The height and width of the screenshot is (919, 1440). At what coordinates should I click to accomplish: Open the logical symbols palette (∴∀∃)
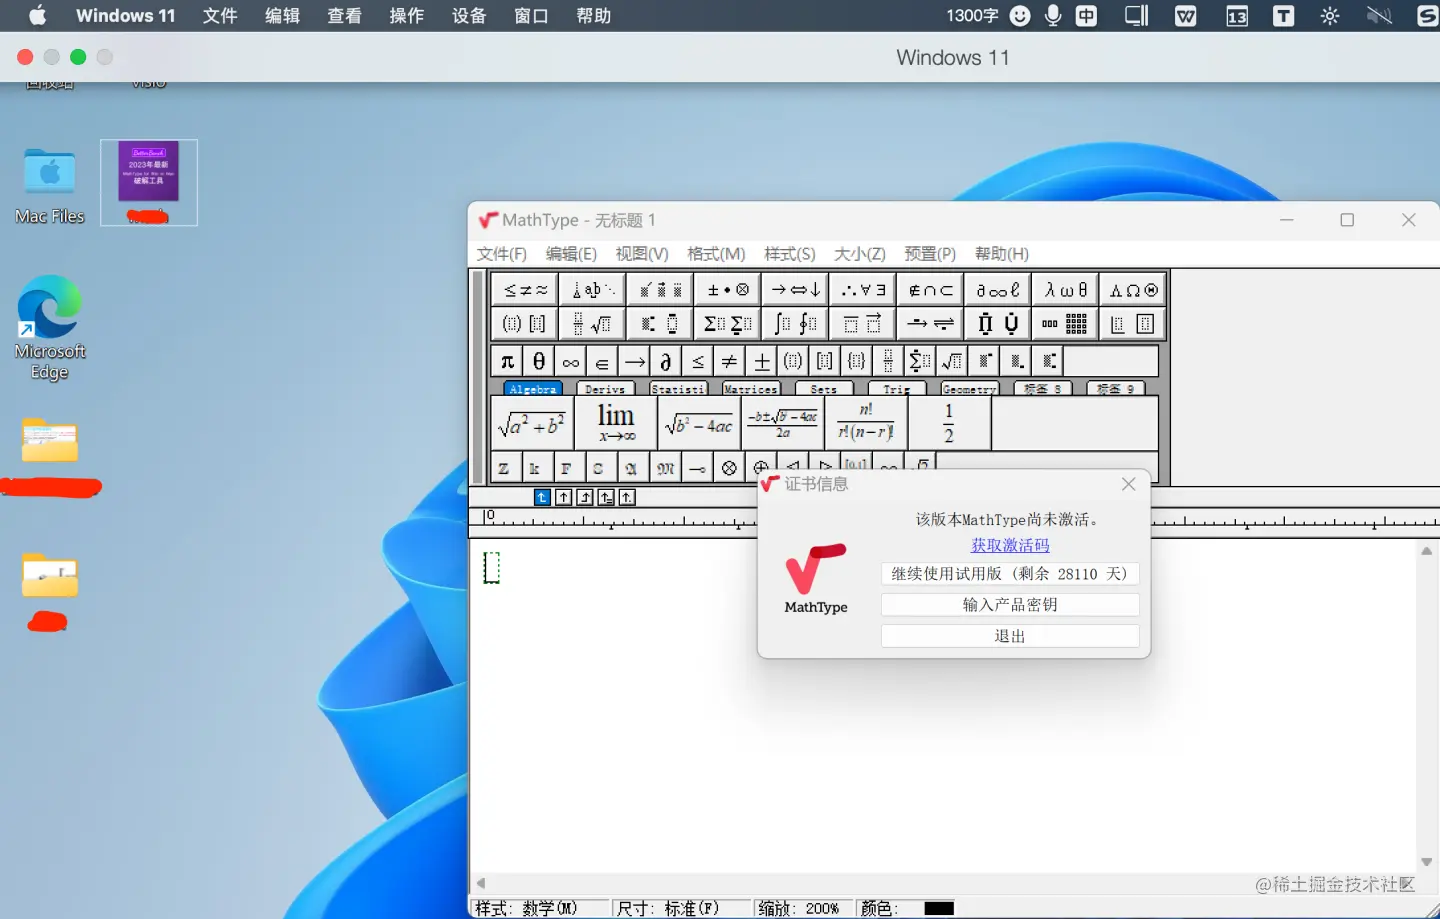click(x=863, y=290)
